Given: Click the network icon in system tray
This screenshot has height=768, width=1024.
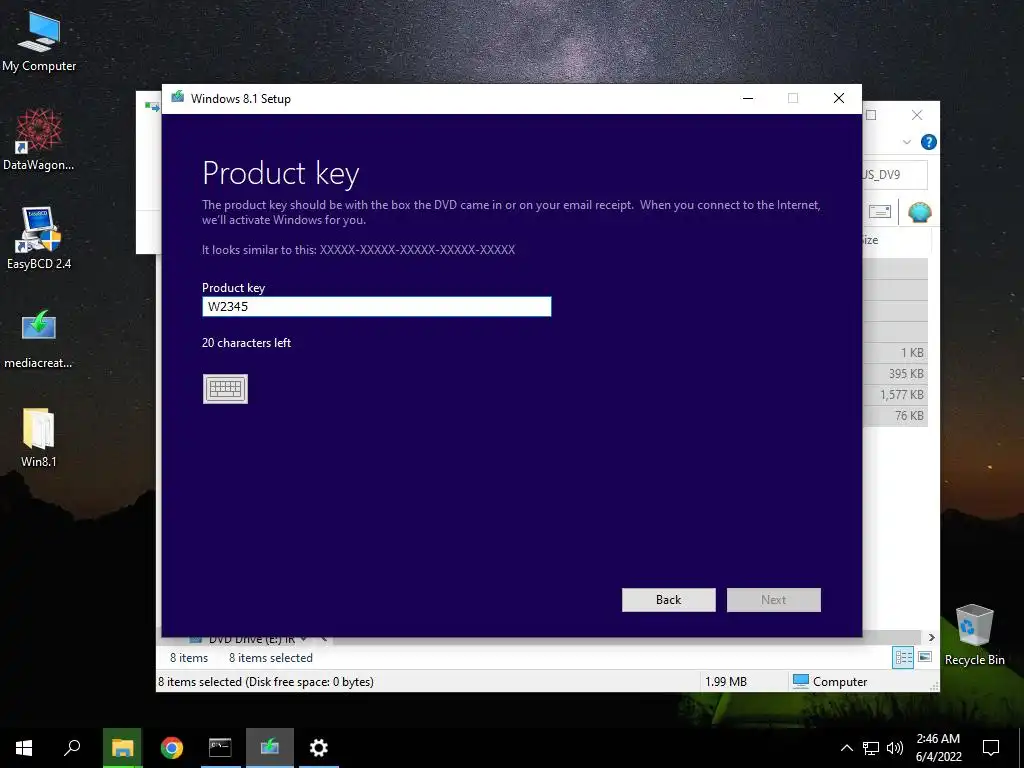Looking at the screenshot, I should pyautogui.click(x=871, y=748).
